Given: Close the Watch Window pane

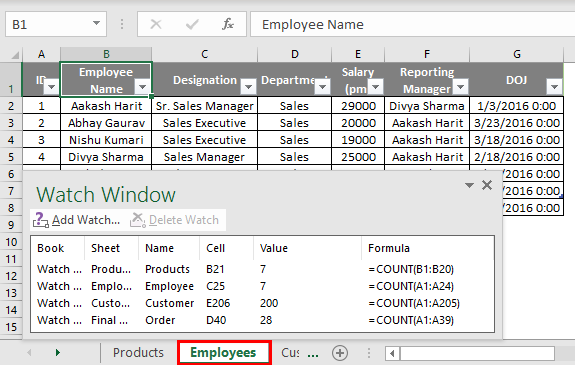Looking at the screenshot, I should point(487,185).
